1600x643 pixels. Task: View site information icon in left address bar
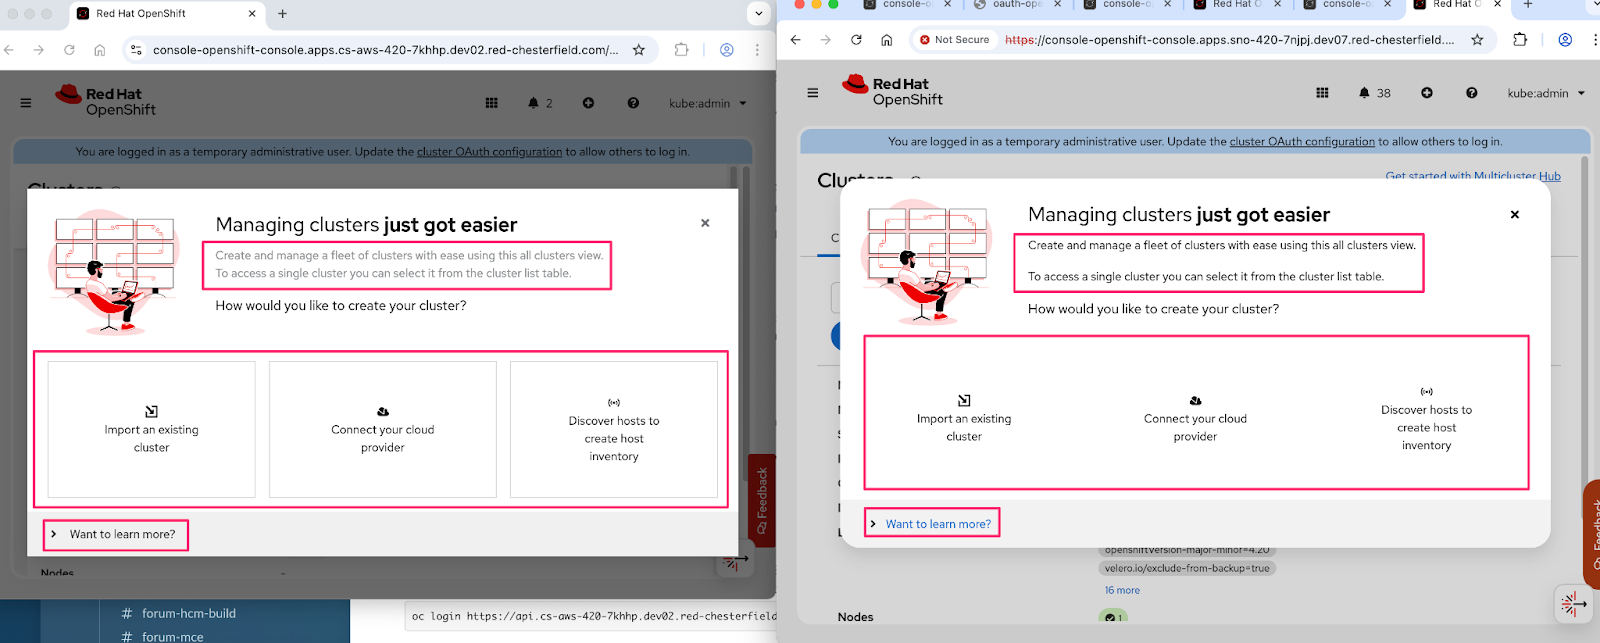(136, 50)
